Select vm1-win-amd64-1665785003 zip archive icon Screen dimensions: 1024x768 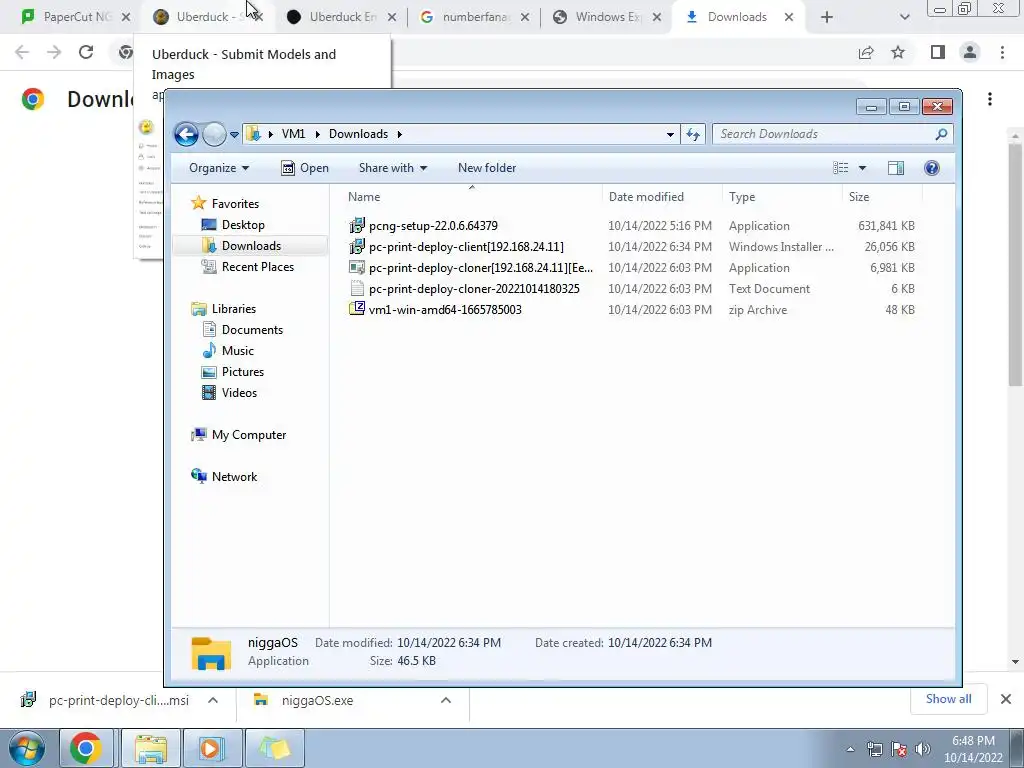357,310
